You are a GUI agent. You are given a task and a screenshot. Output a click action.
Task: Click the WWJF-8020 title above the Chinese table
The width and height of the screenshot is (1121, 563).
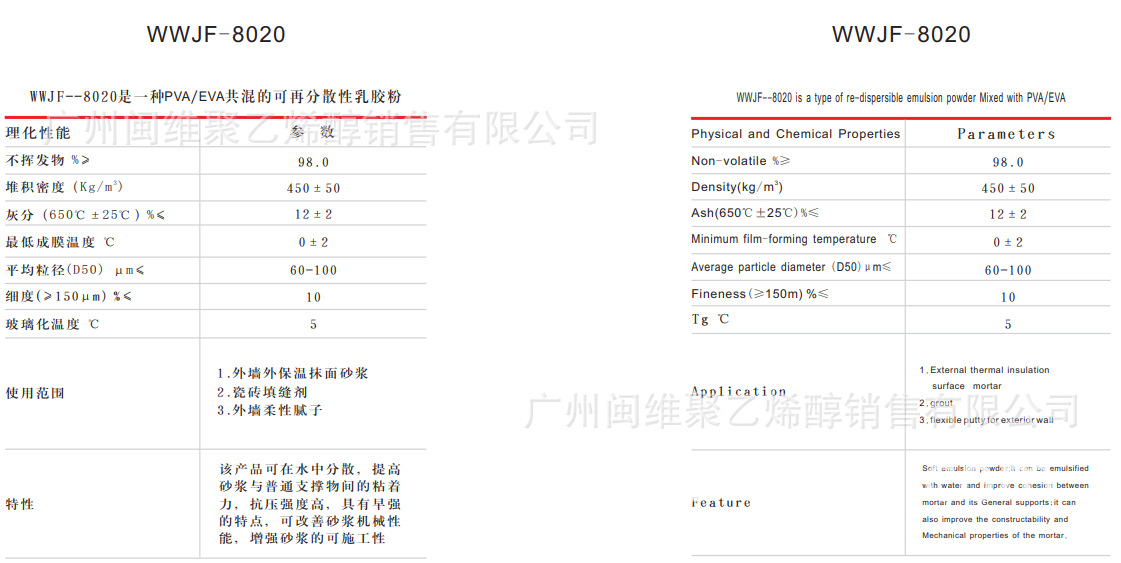point(216,34)
